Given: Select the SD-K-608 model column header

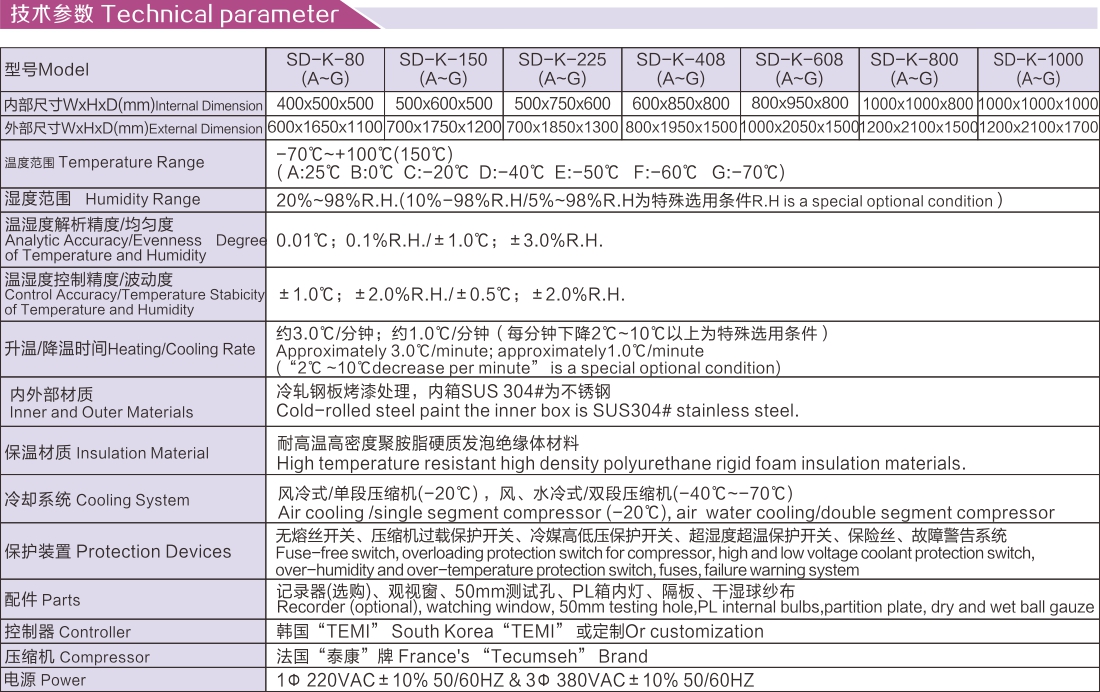Looking at the screenshot, I should click(799, 69).
